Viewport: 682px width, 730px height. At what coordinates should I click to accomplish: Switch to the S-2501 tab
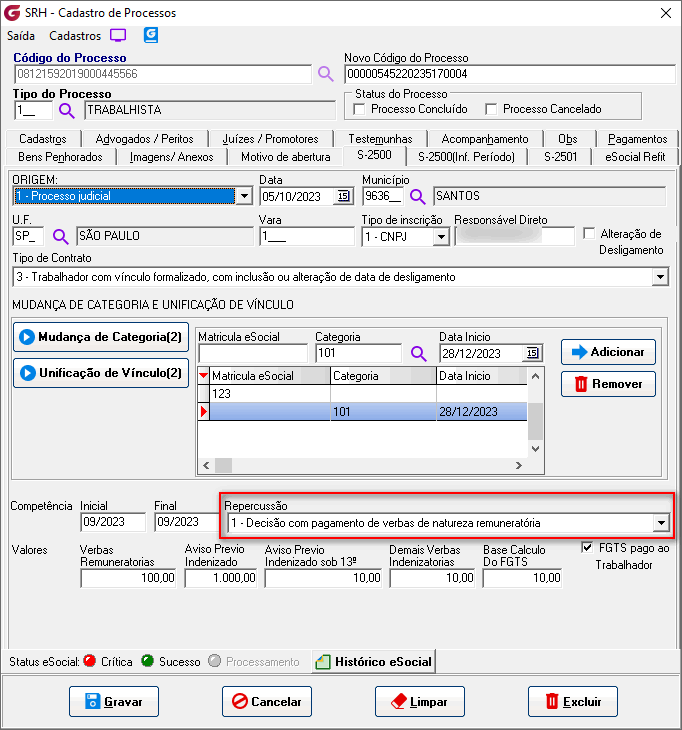(560, 157)
